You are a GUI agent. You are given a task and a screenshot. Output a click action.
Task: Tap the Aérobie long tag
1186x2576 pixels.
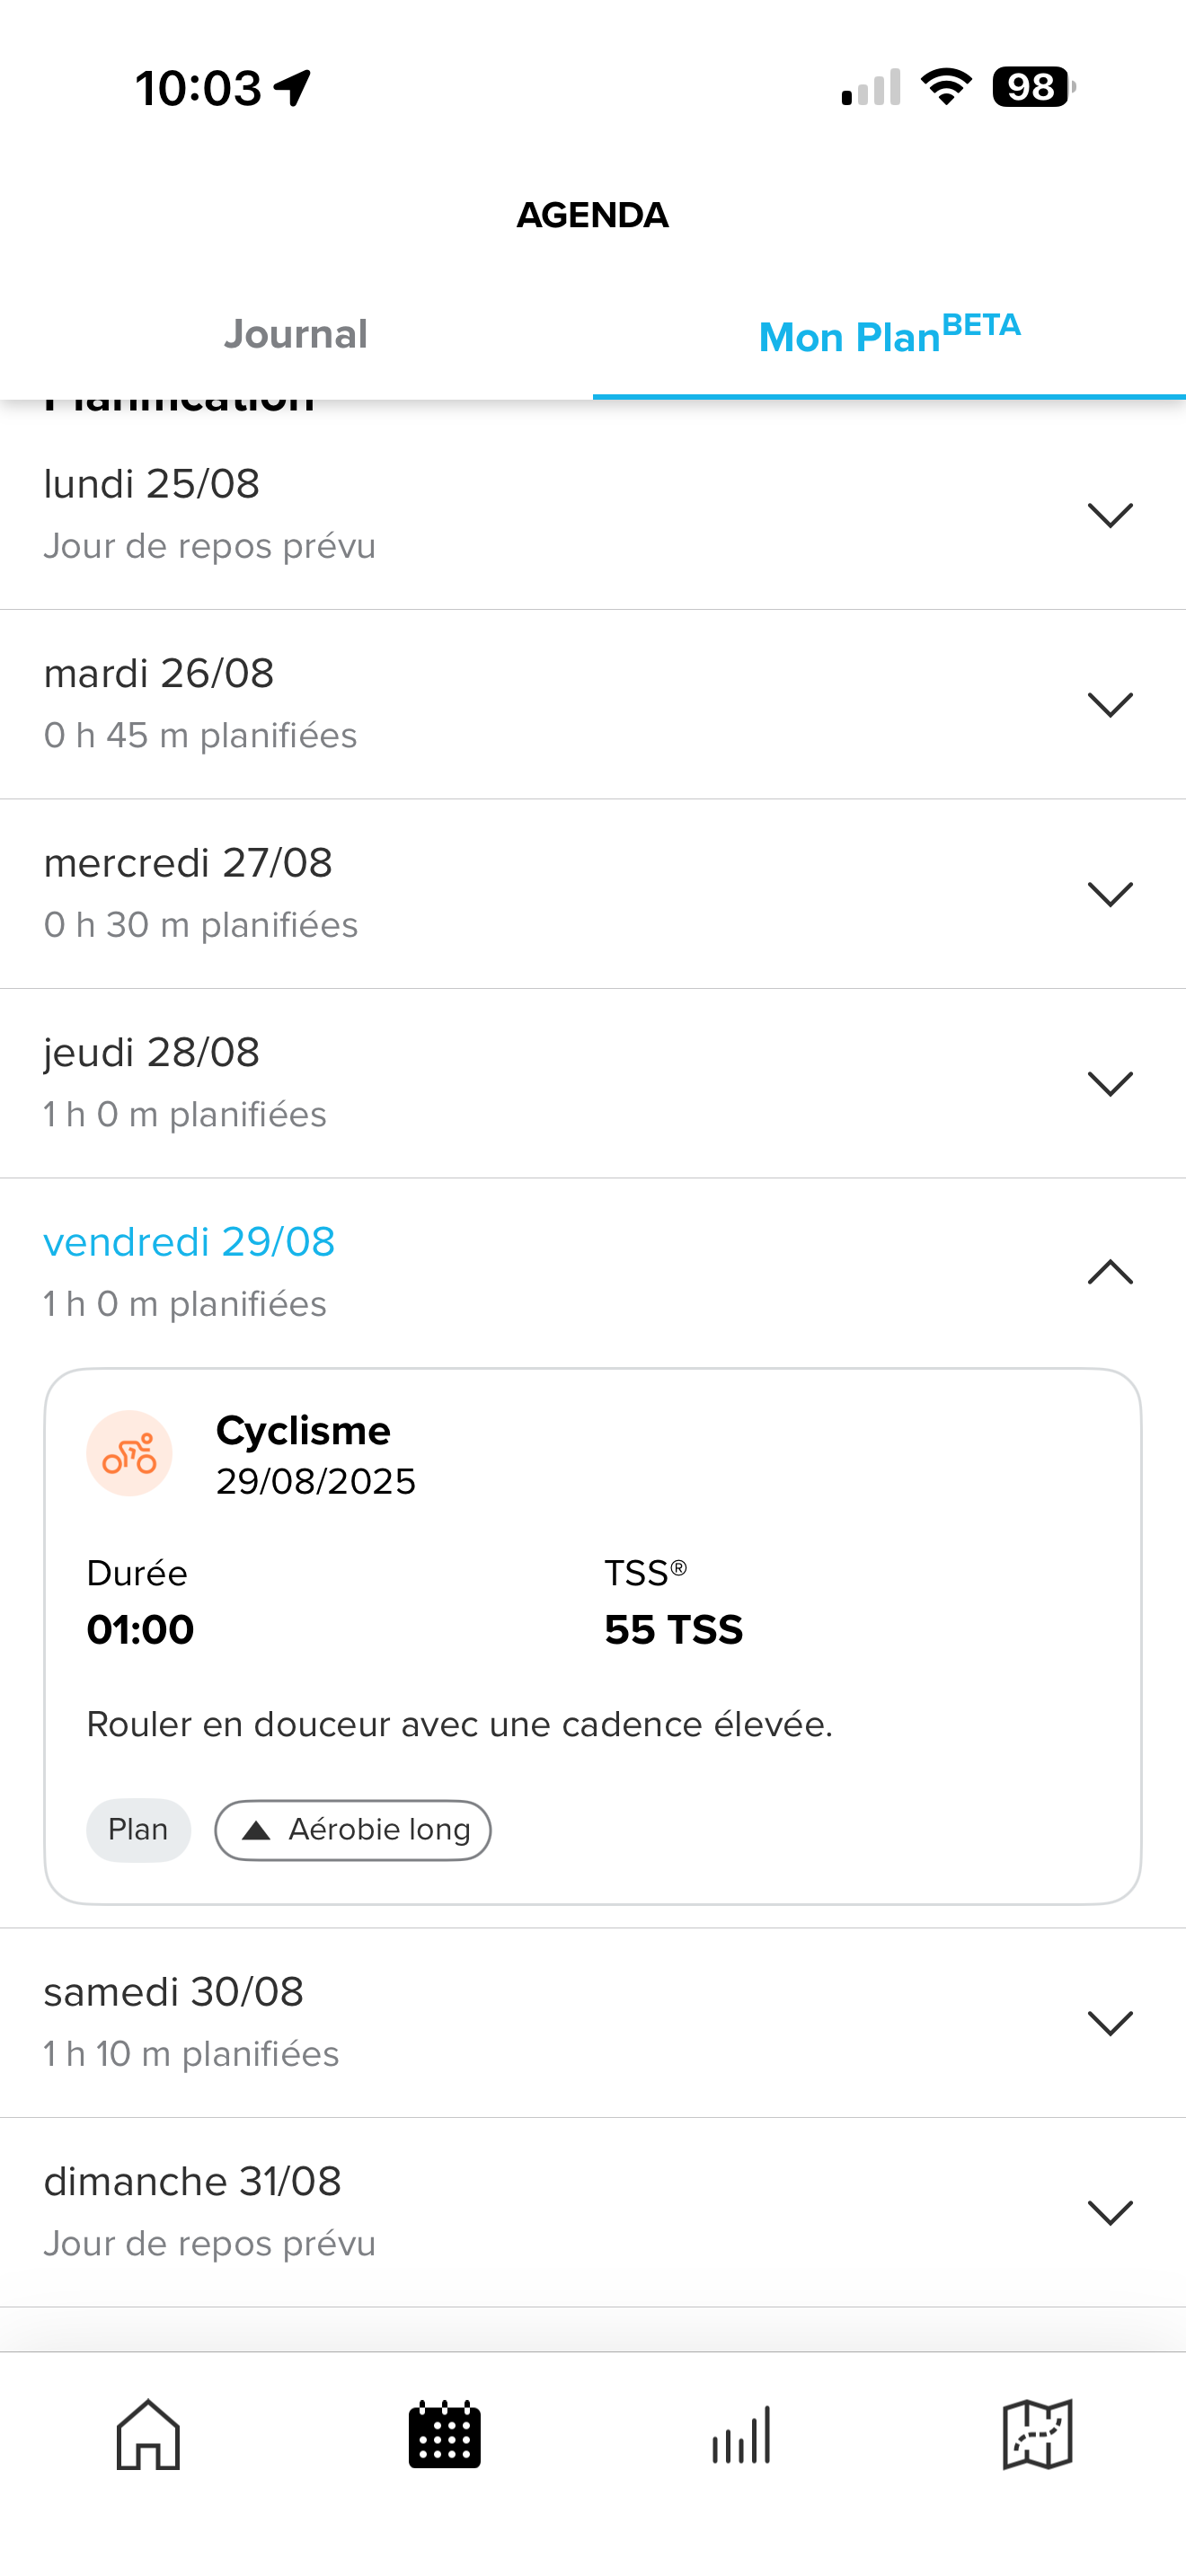point(353,1830)
